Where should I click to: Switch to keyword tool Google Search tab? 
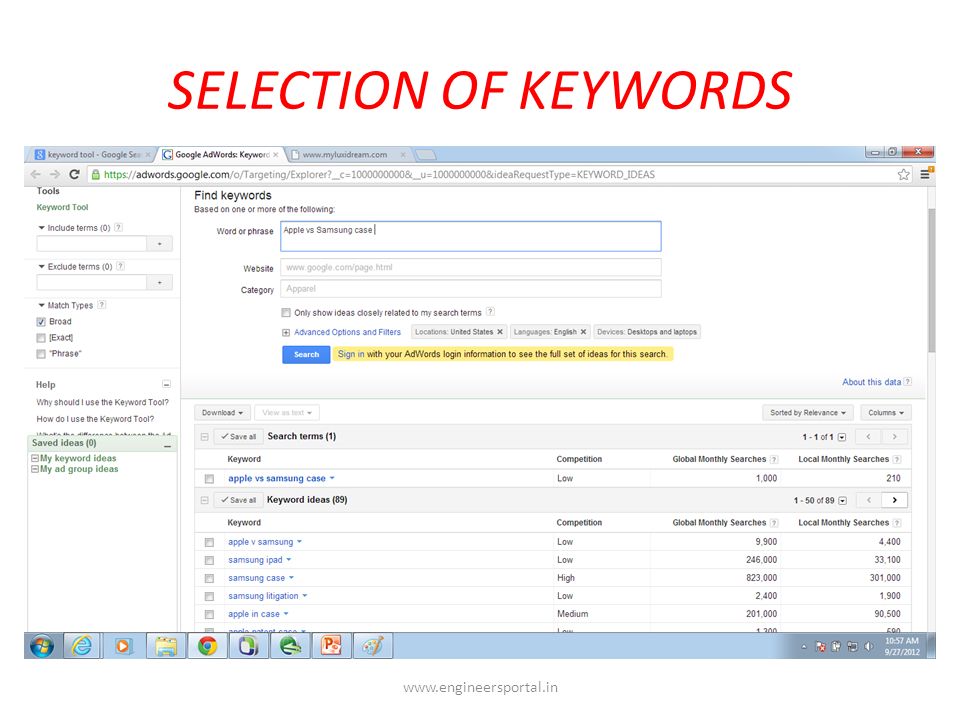[92, 155]
